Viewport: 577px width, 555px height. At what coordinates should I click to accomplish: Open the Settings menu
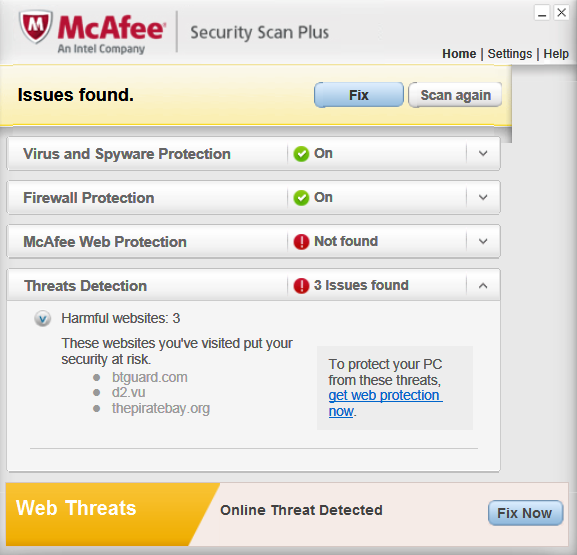coord(510,54)
